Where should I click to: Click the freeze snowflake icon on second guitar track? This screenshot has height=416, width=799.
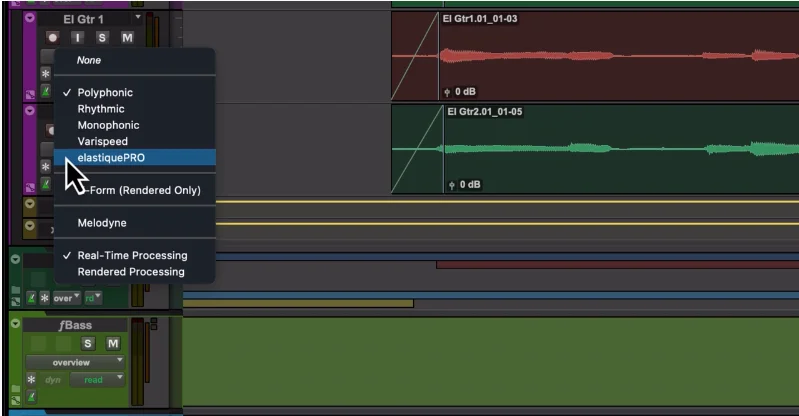[x=46, y=167]
